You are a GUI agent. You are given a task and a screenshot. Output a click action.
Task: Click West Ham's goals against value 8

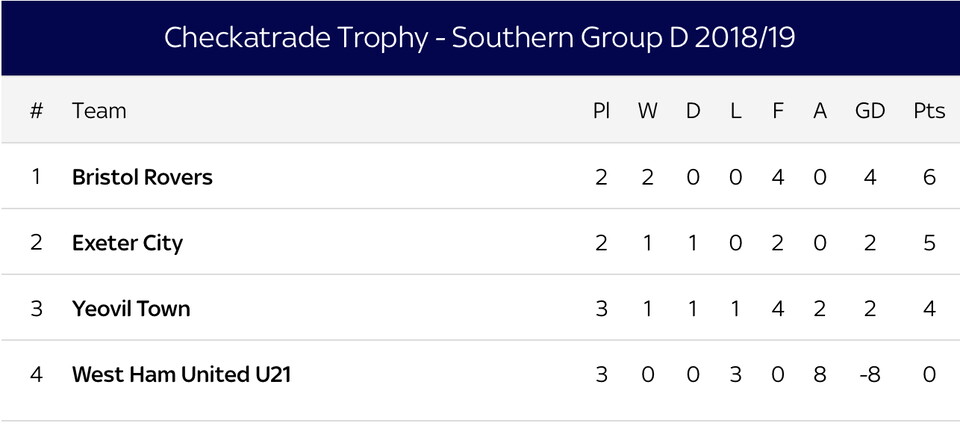[x=820, y=375]
